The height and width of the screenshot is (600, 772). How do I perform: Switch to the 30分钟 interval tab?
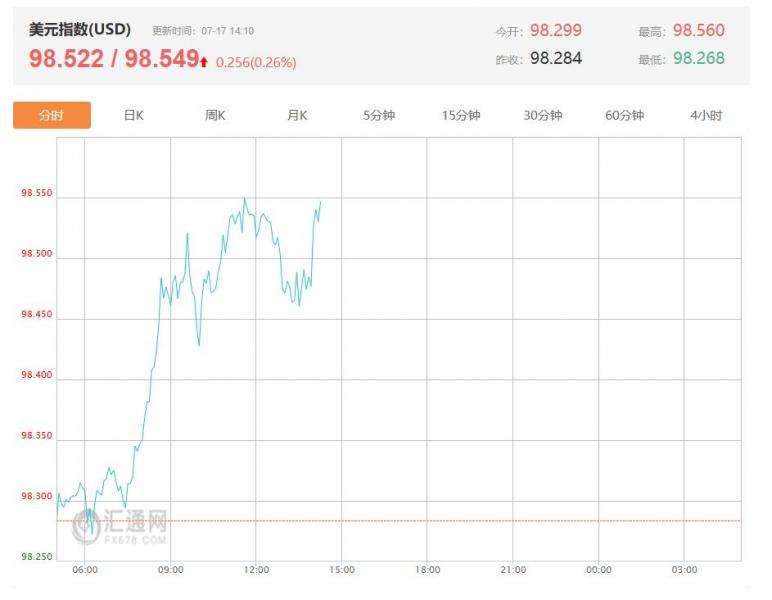click(543, 116)
